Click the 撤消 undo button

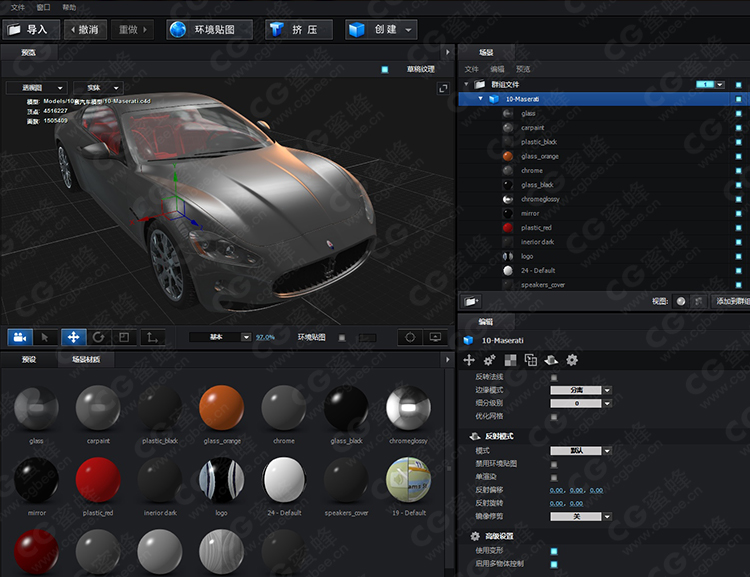click(85, 30)
